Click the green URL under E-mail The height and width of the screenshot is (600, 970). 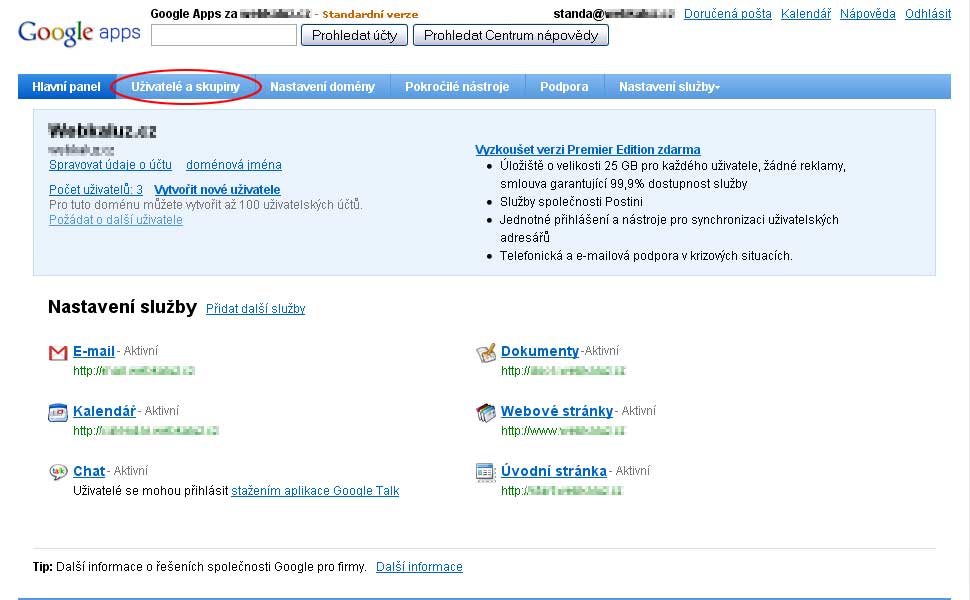[134, 371]
